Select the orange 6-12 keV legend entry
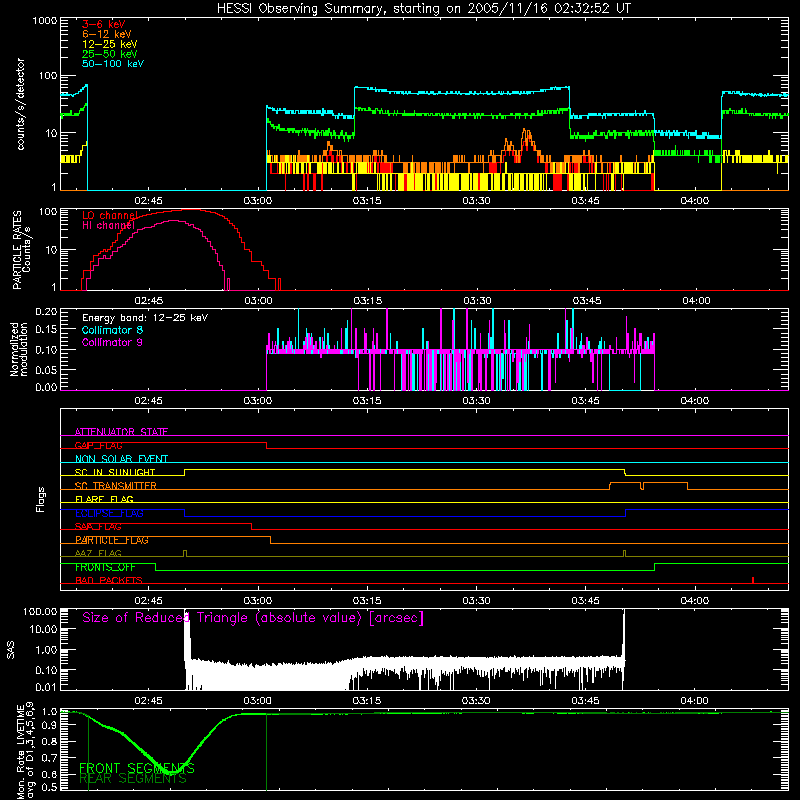The height and width of the screenshot is (800, 800). point(107,34)
